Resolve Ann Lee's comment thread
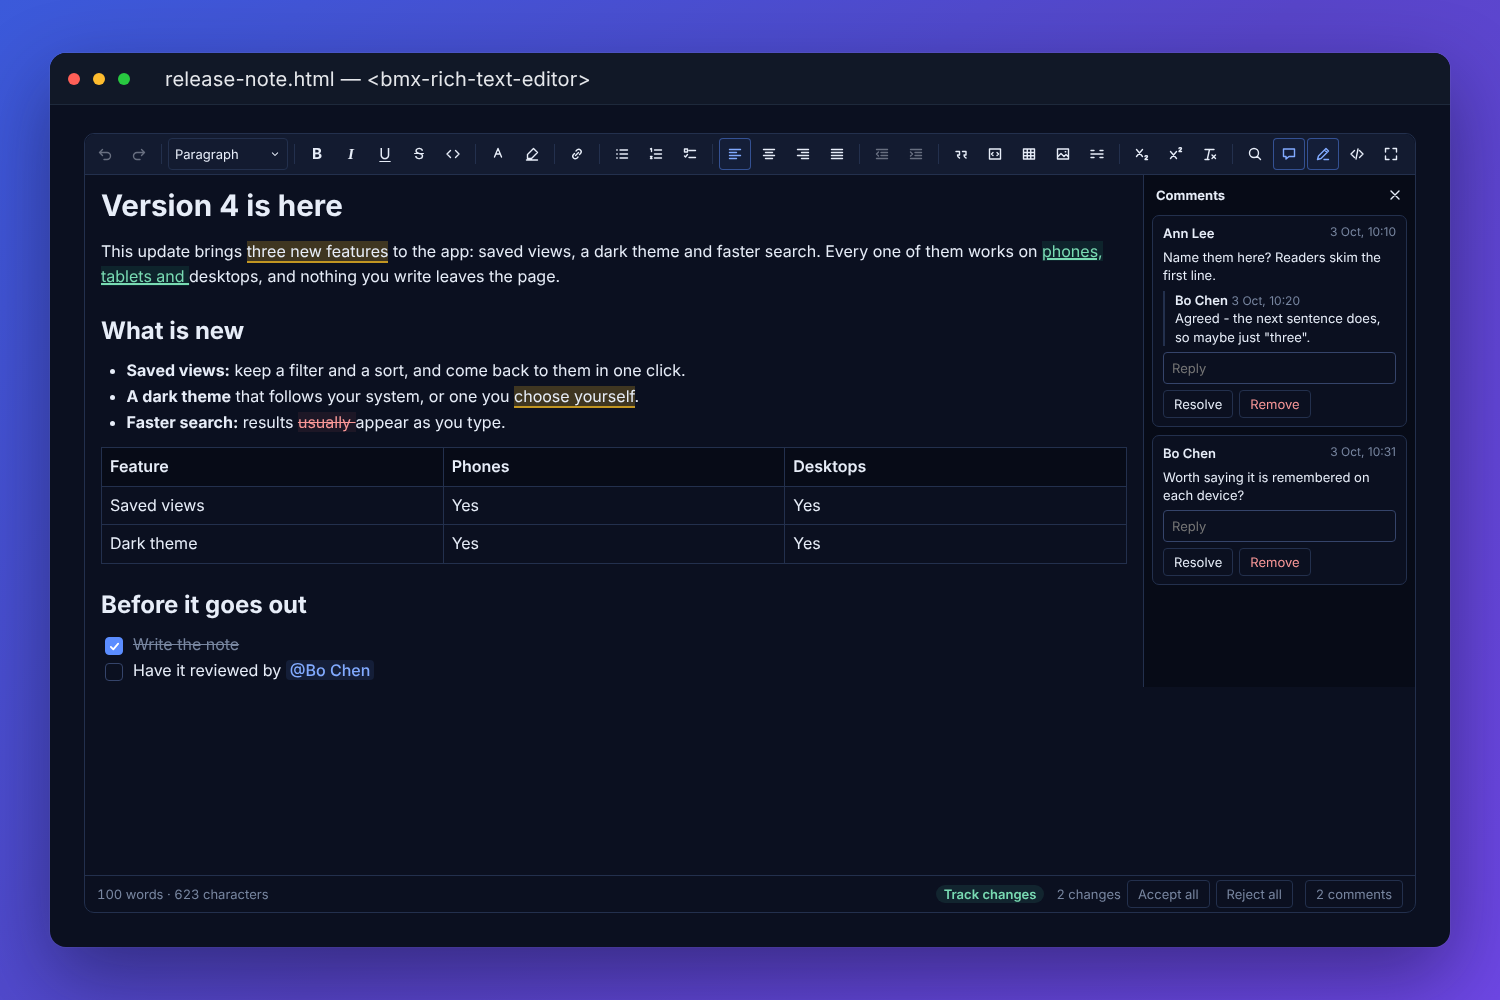 pos(1198,404)
